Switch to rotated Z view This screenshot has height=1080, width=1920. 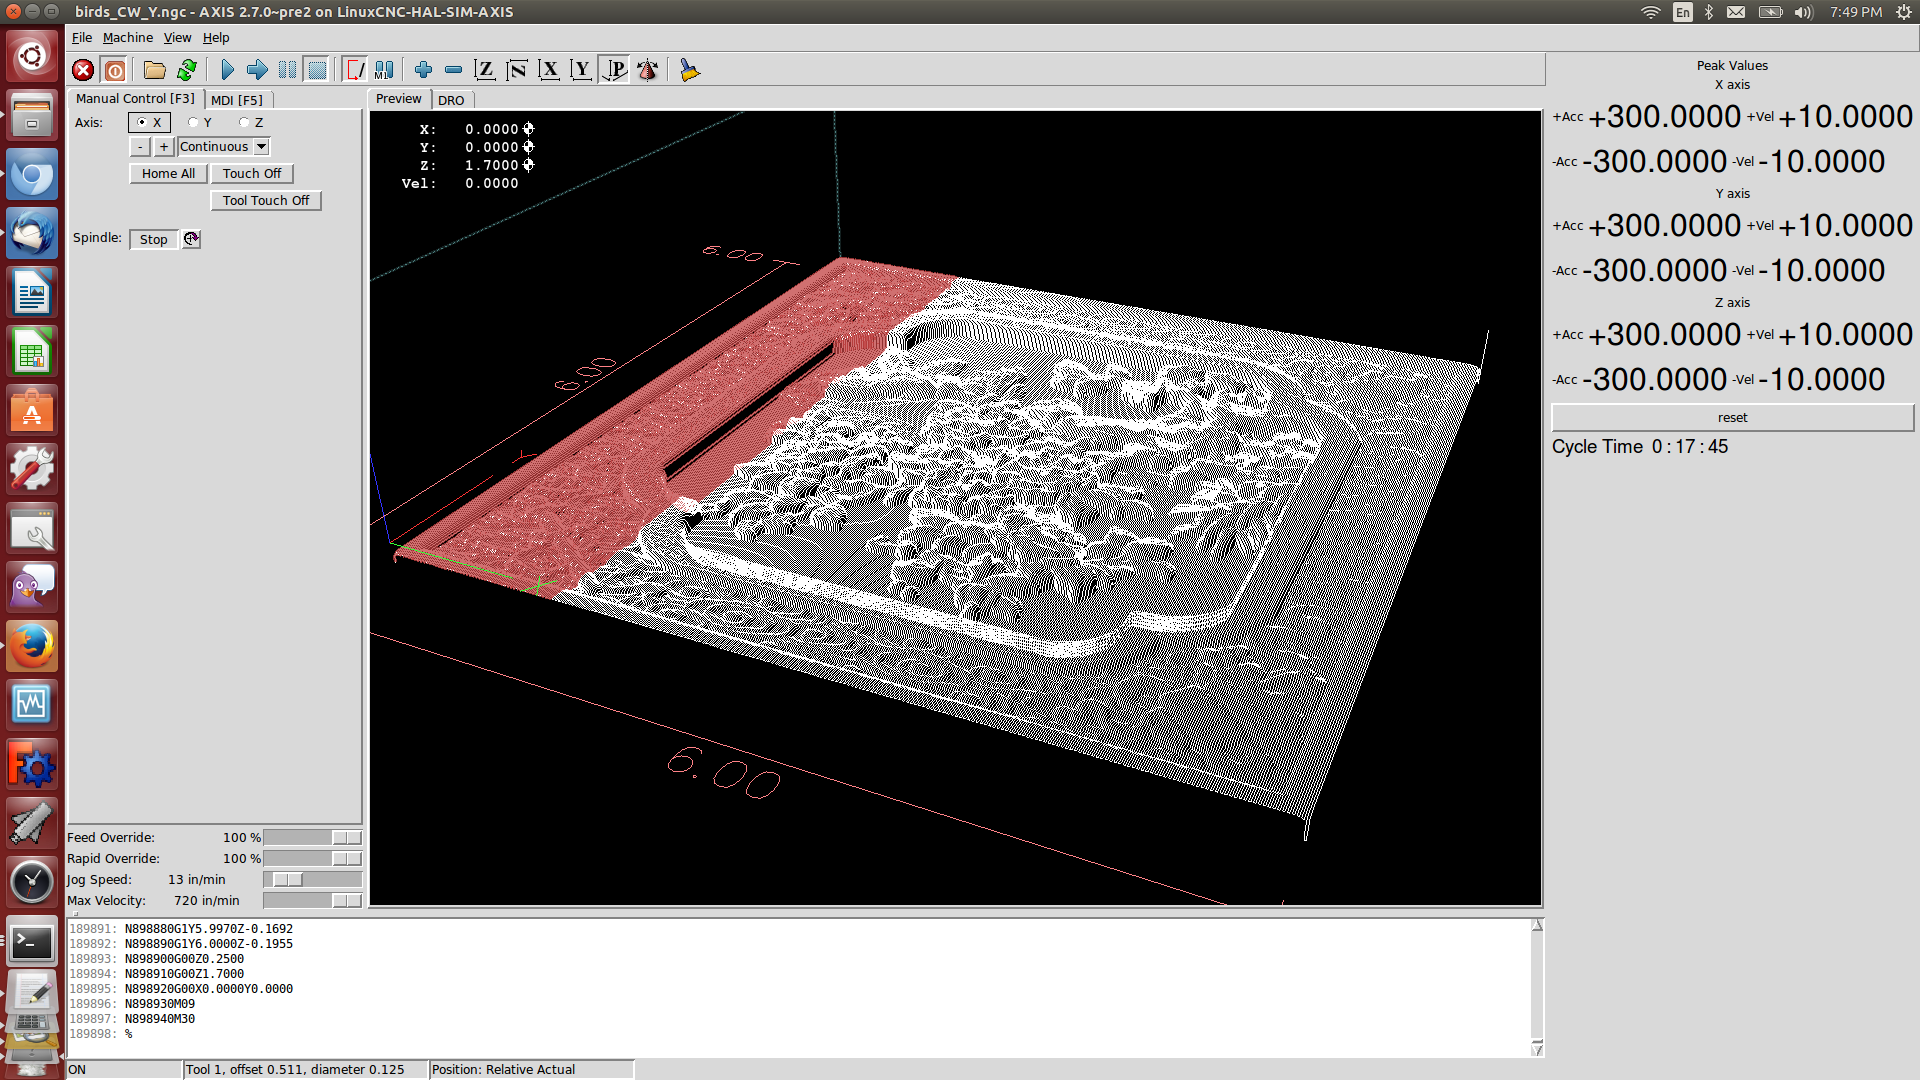coord(517,70)
